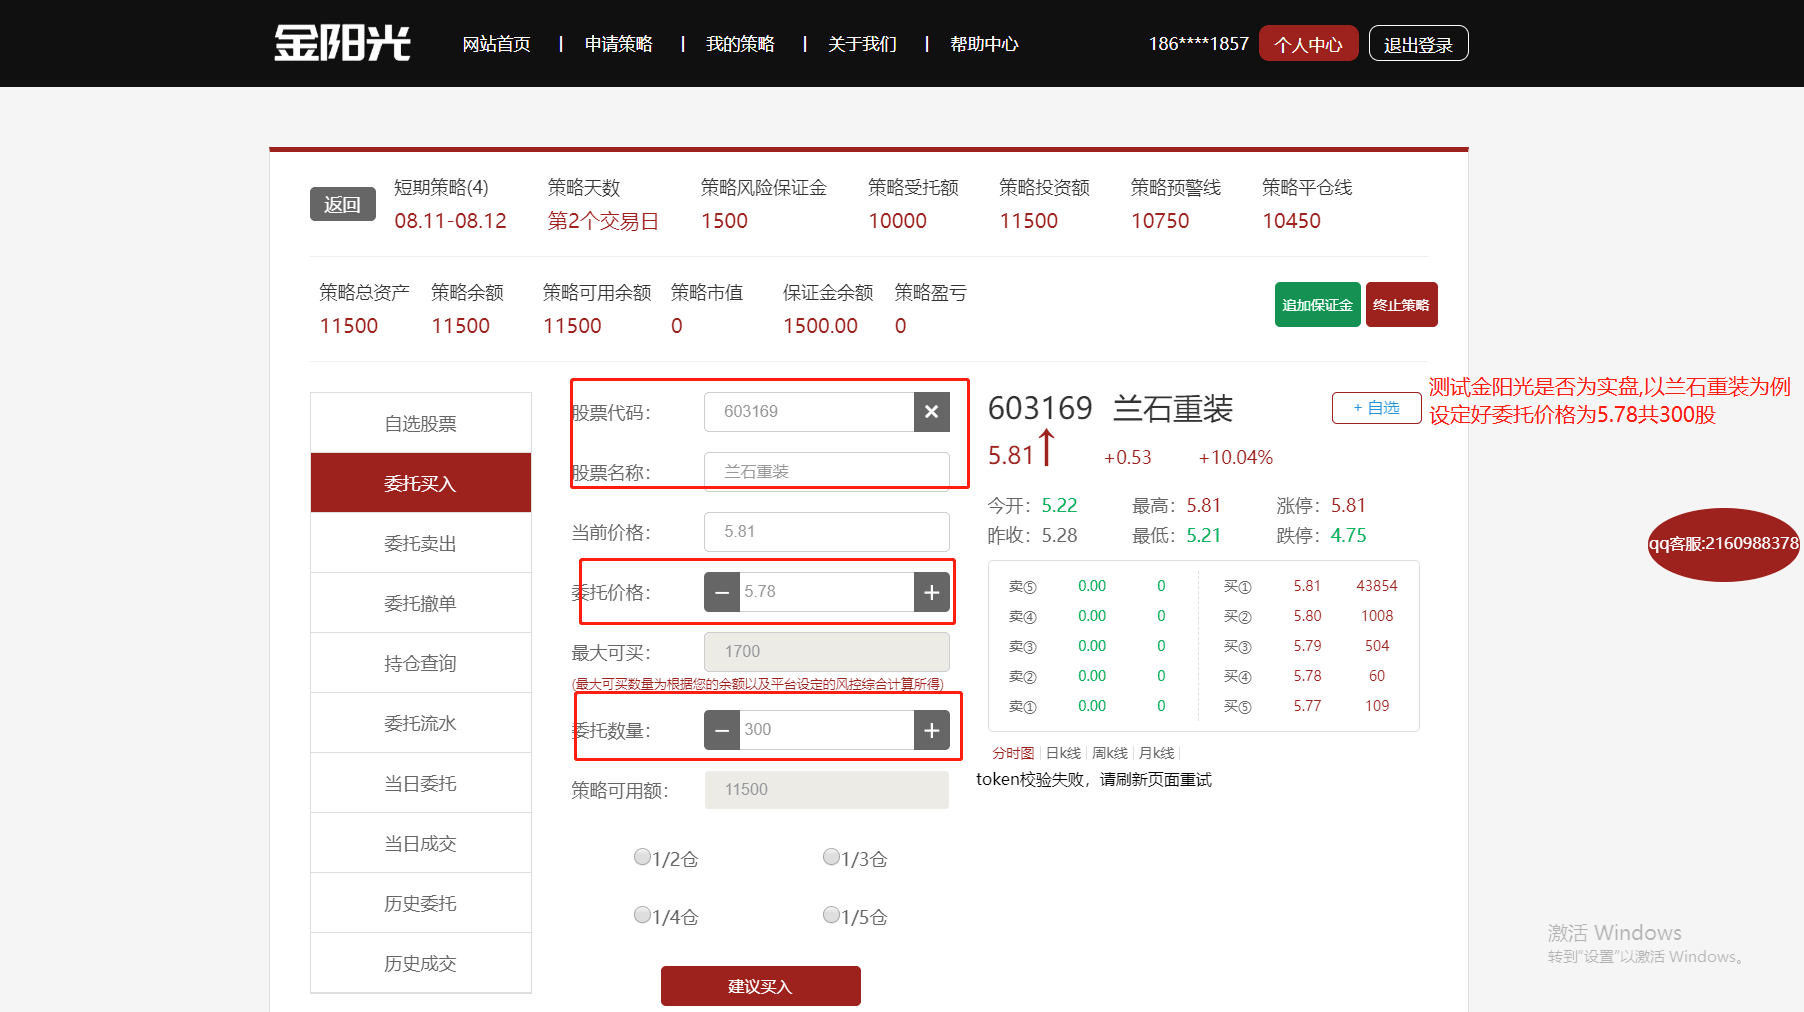Decrease order quantity with minus button

click(x=721, y=730)
